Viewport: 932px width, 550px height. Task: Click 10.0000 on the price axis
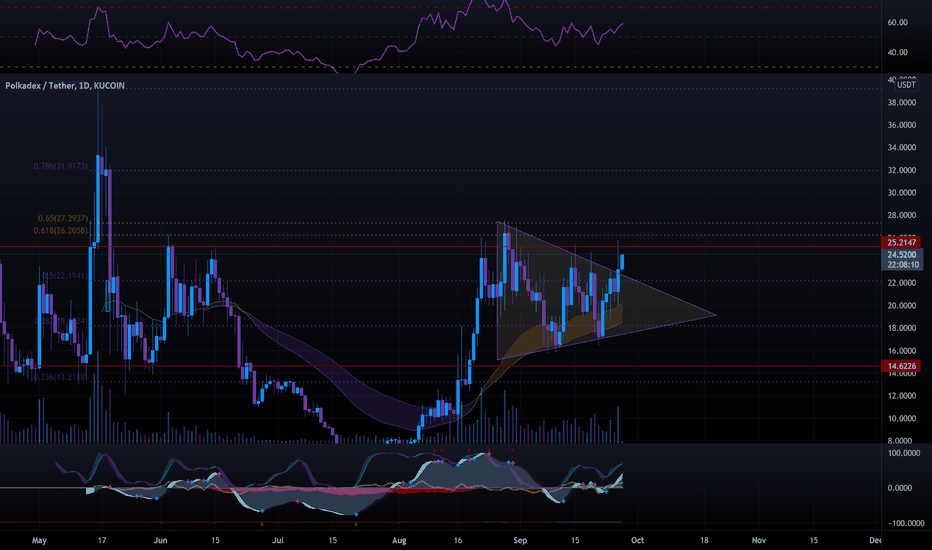(902, 419)
